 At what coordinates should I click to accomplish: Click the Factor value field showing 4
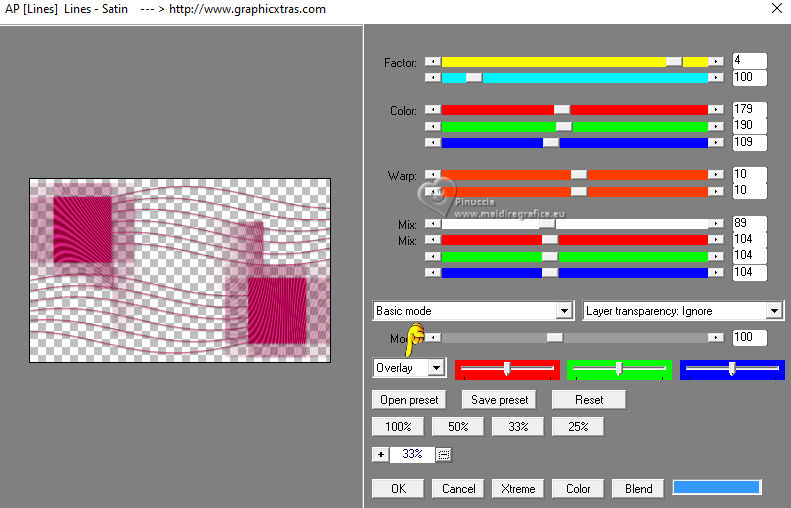point(750,61)
